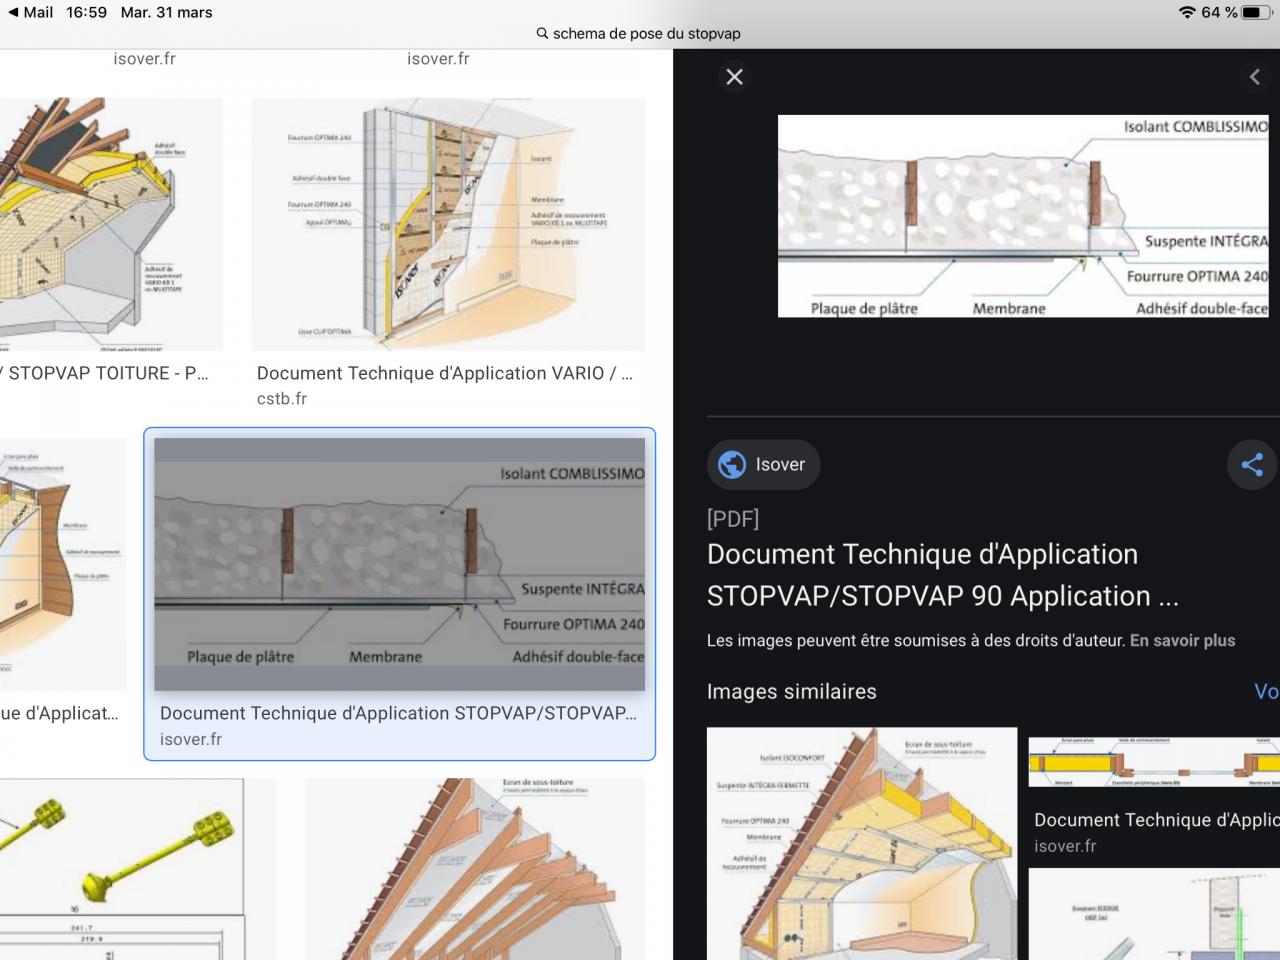Click the cstb.fr source label

click(282, 398)
